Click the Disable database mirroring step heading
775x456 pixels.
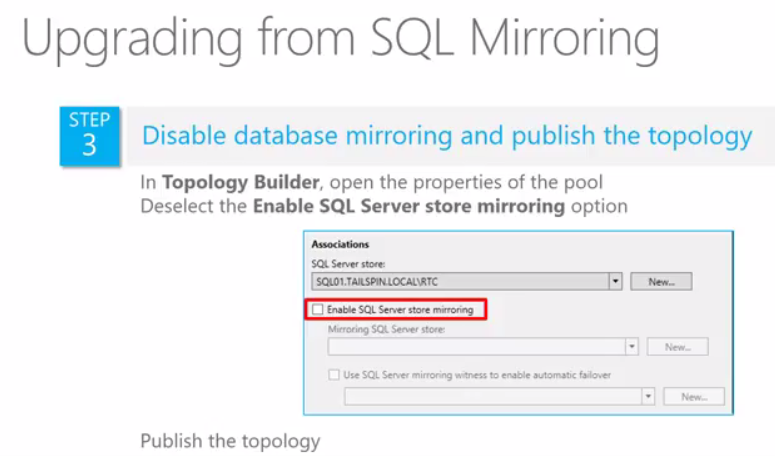(x=447, y=136)
